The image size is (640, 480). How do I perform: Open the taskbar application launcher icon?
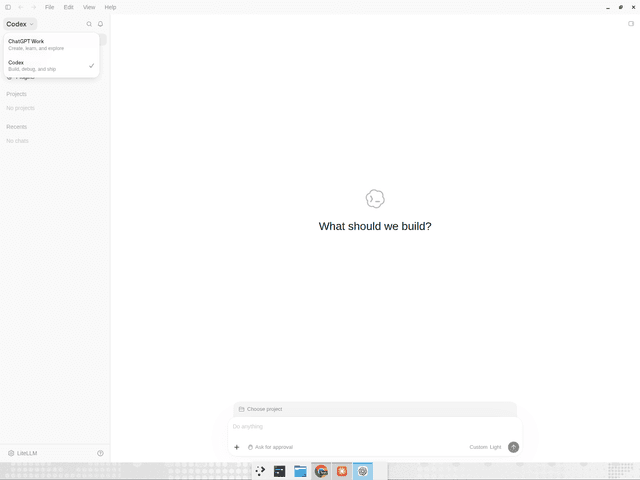click(x=260, y=471)
